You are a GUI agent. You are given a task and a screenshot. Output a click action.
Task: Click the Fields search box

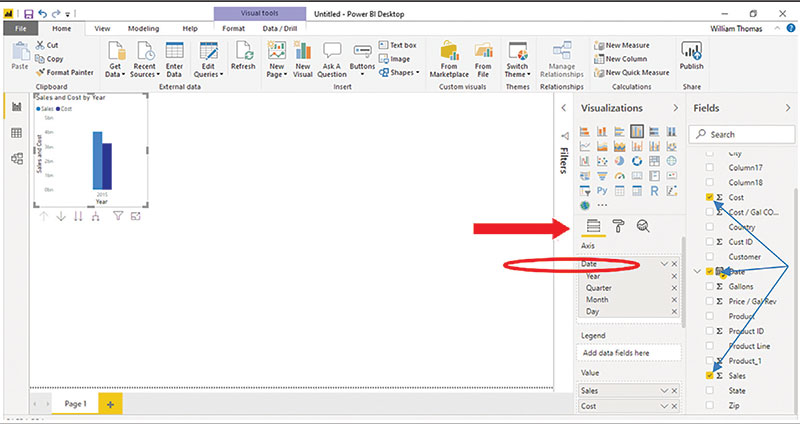coord(745,134)
